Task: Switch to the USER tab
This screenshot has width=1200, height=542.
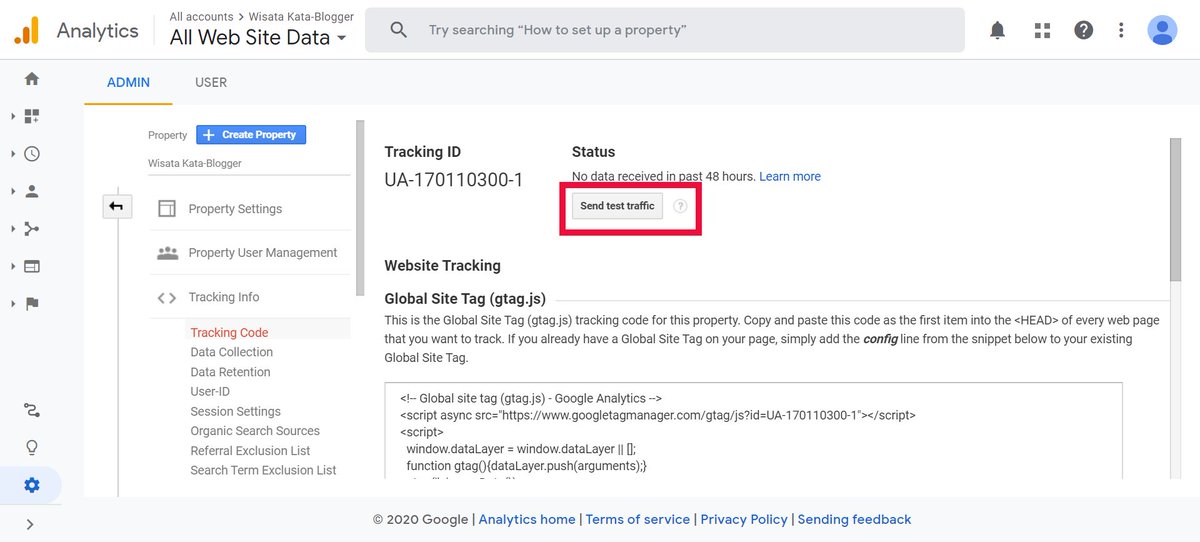Action: [211, 82]
